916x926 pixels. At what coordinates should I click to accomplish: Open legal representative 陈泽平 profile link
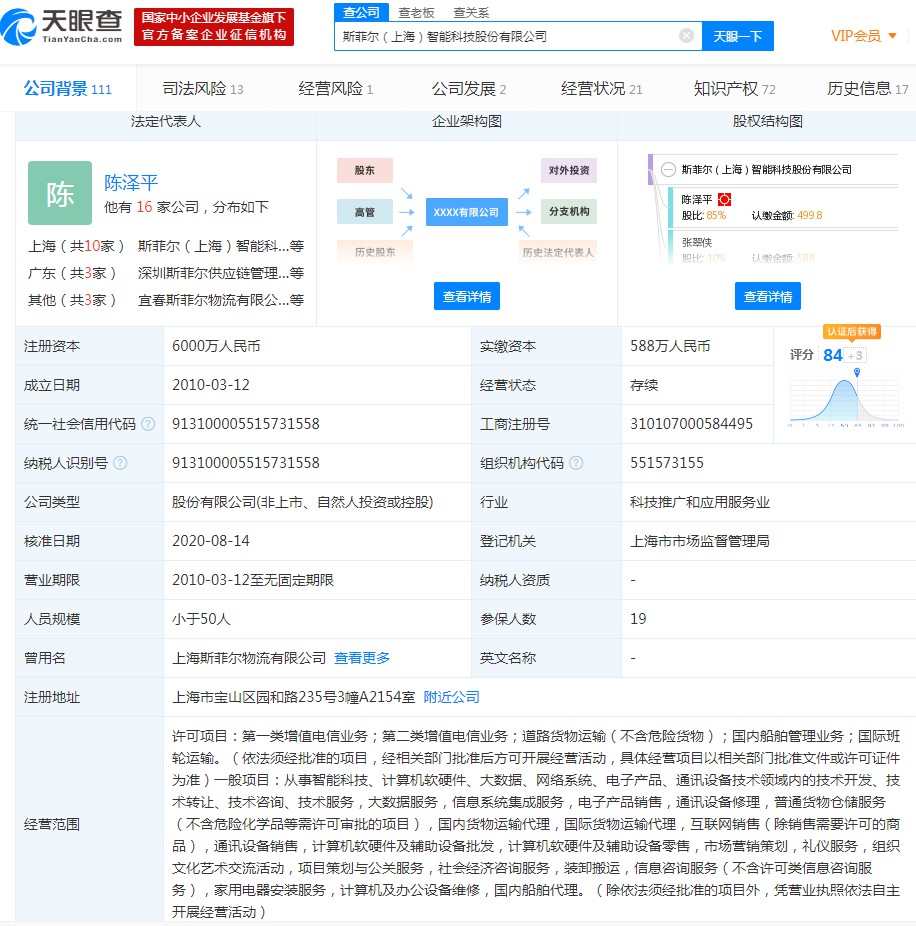click(131, 182)
